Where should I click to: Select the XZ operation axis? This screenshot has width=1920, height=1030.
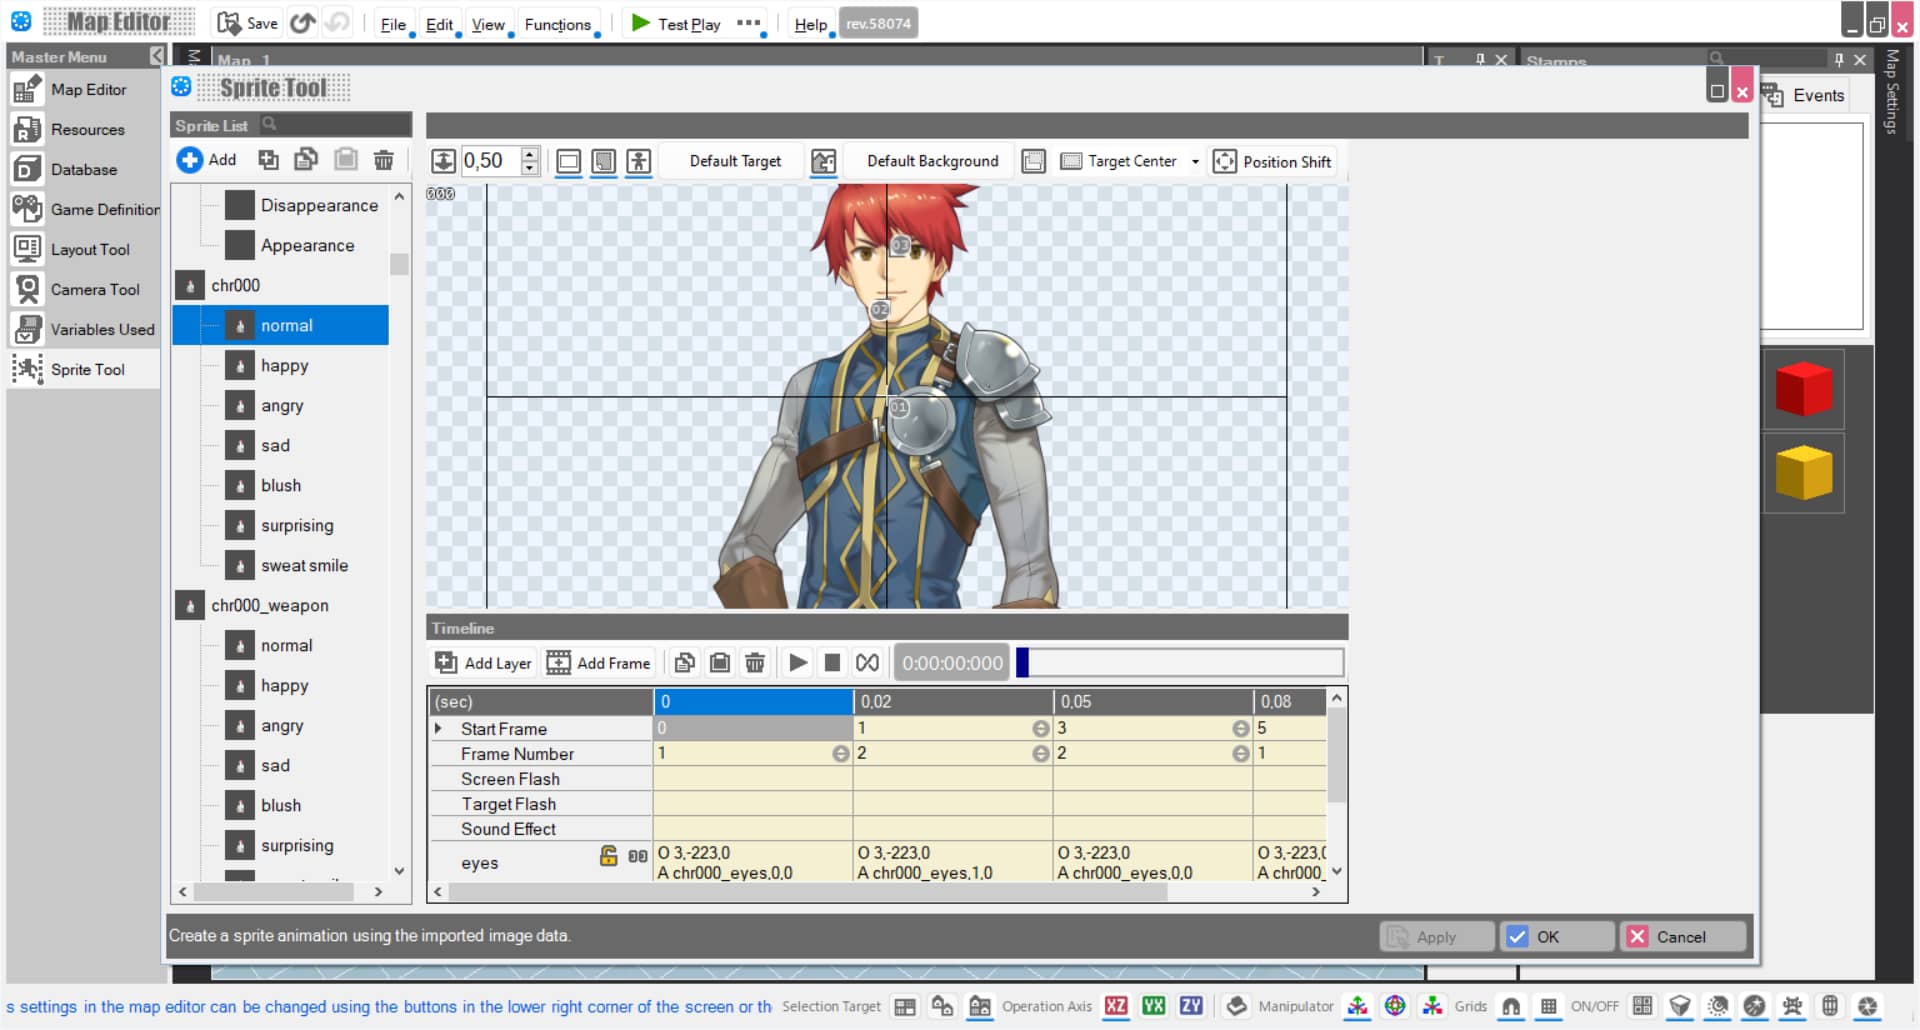1116,1006
